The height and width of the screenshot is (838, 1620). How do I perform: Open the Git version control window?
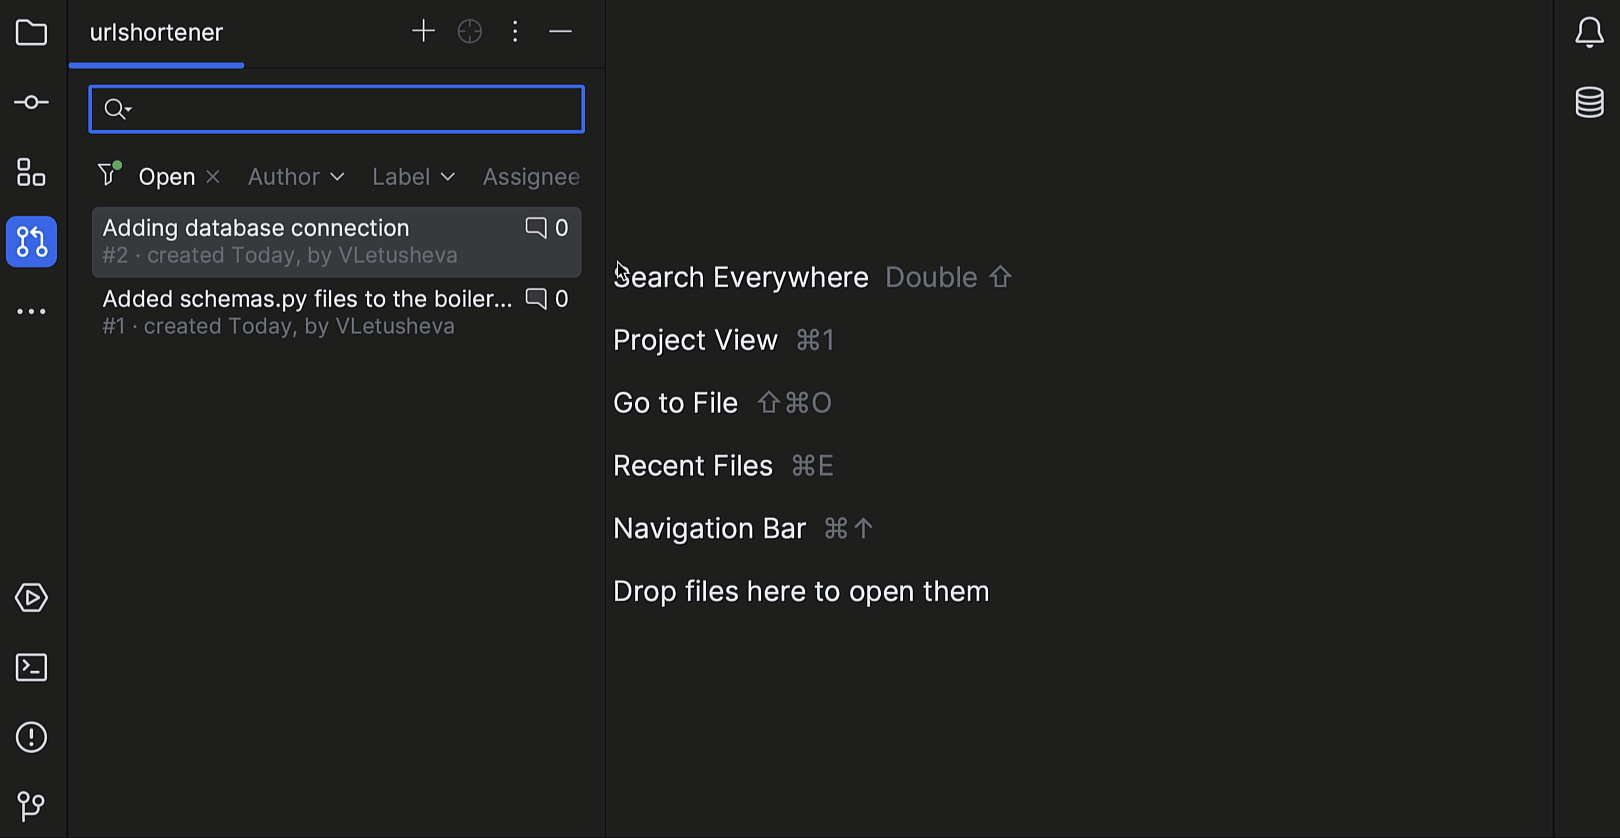point(31,806)
